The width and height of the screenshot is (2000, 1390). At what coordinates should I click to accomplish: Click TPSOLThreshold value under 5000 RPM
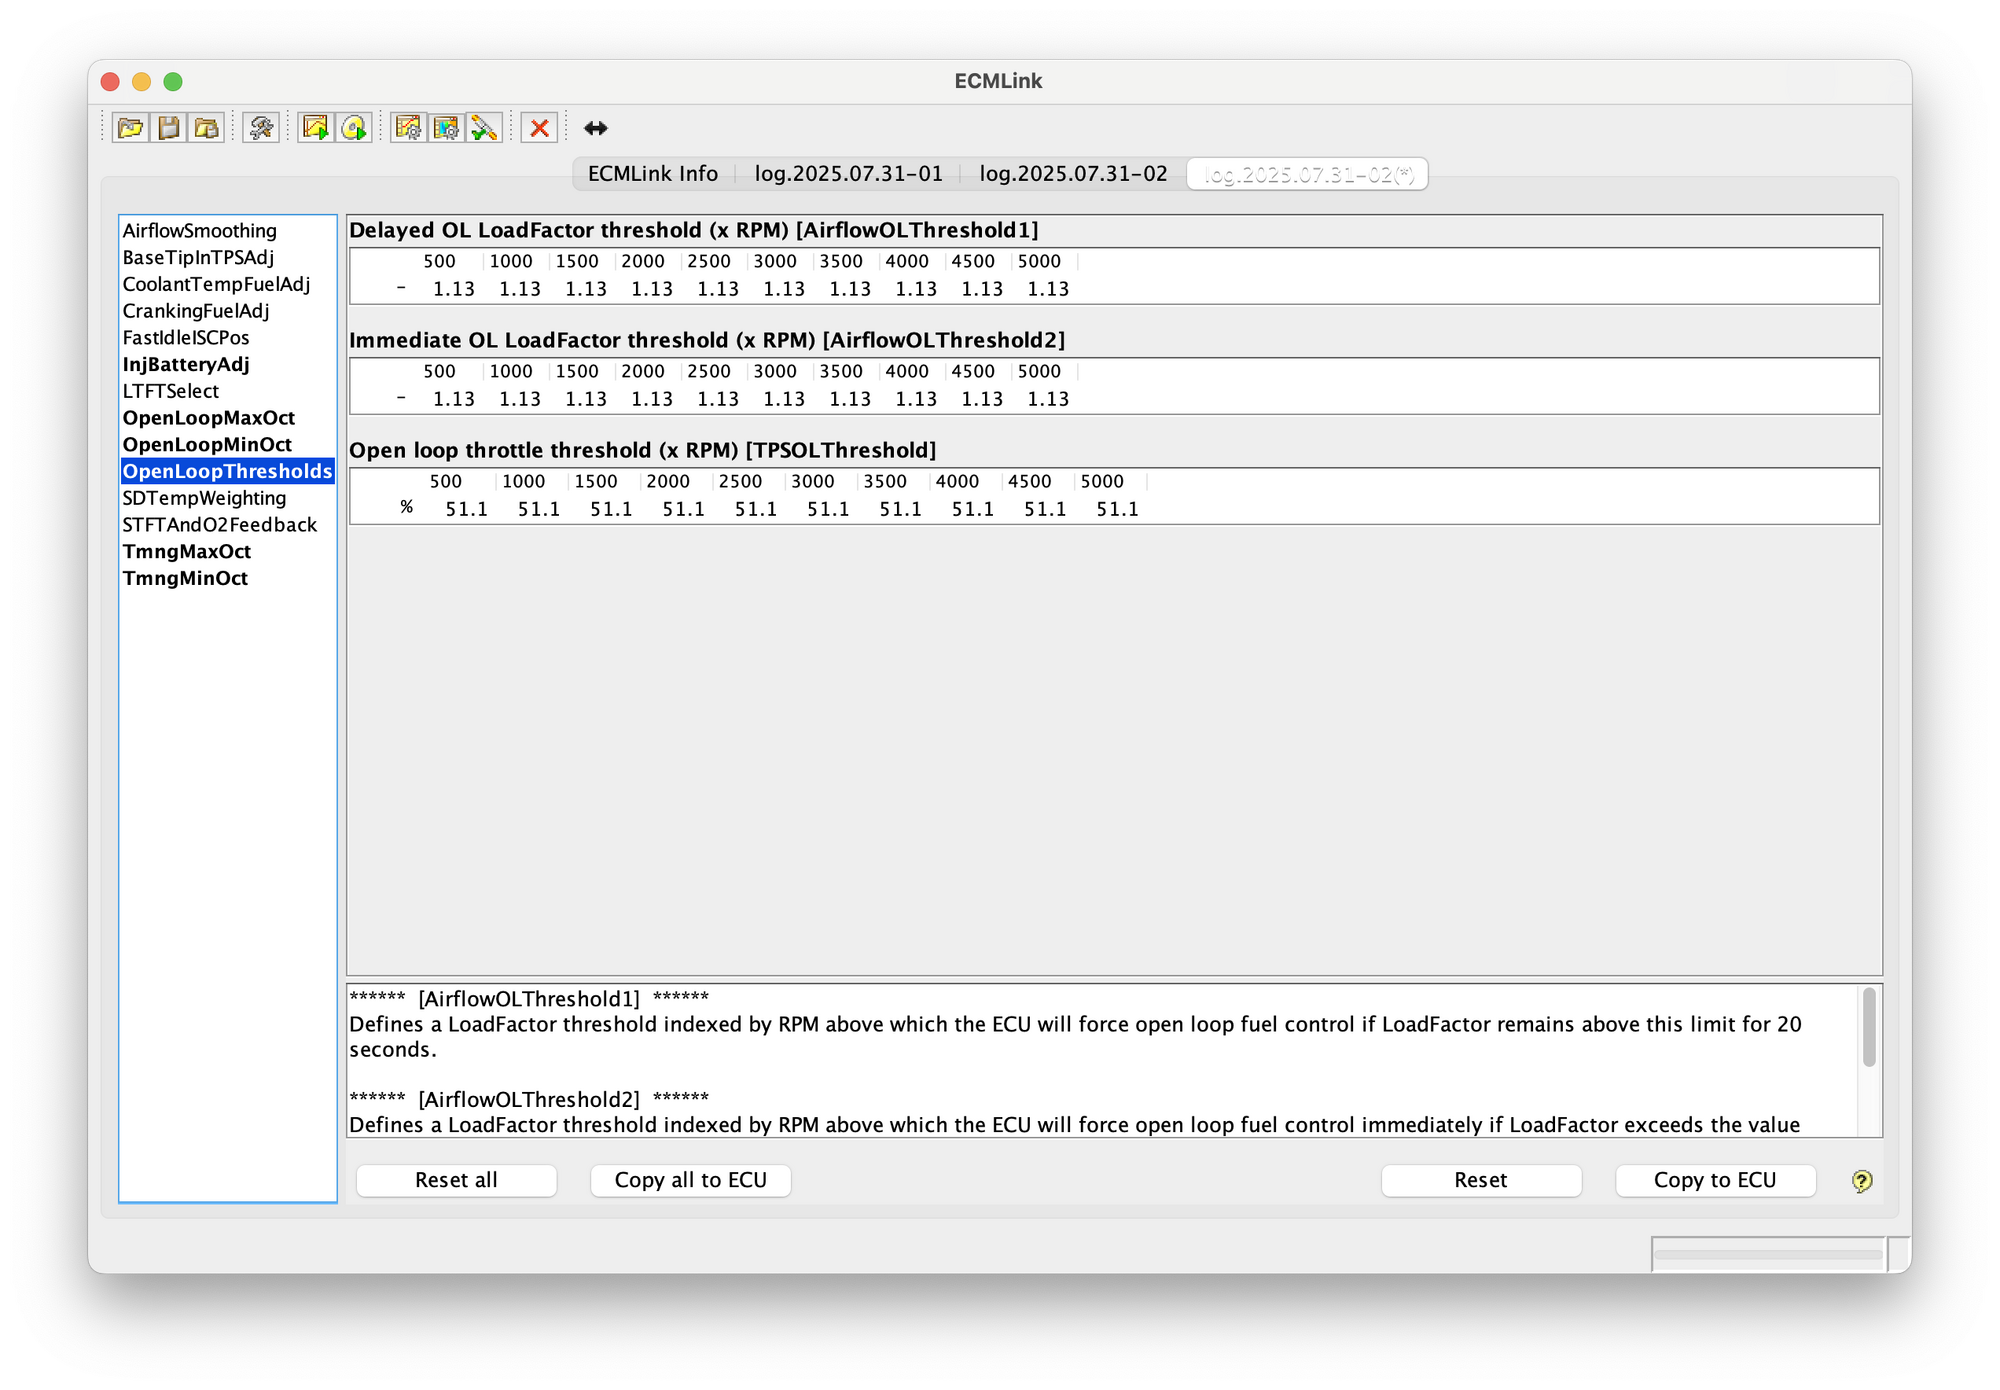(x=1117, y=509)
